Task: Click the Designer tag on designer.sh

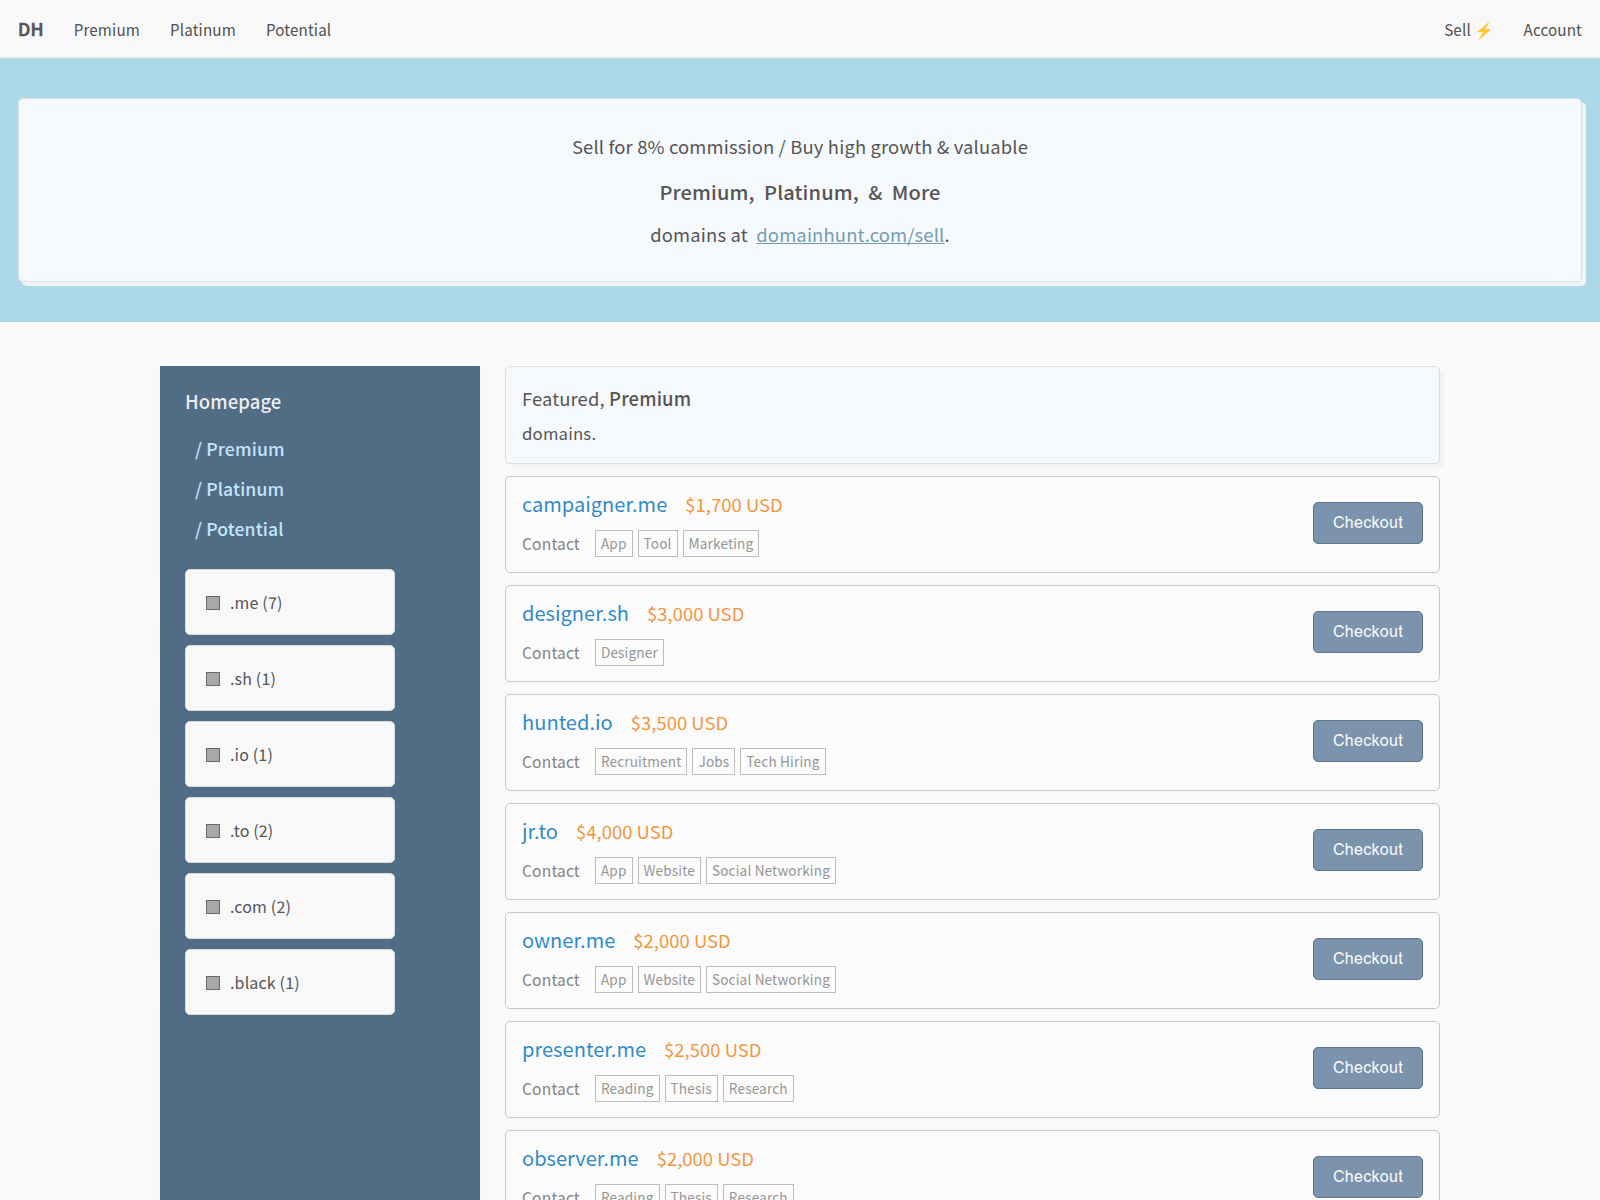Action: [x=630, y=653]
